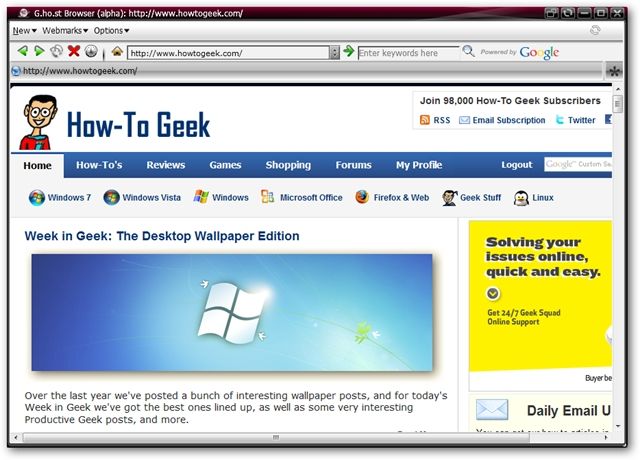This screenshot has height=460, width=640.
Task: Open Week in Geek article headline
Action: tap(162, 236)
